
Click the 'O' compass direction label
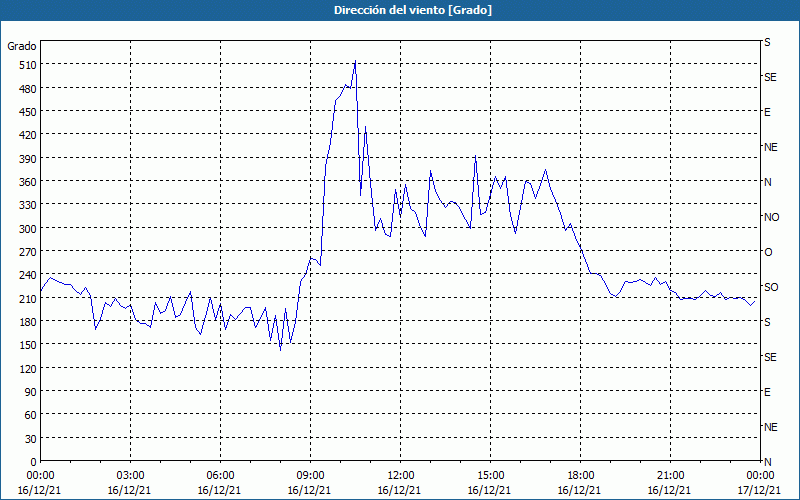coord(768,253)
